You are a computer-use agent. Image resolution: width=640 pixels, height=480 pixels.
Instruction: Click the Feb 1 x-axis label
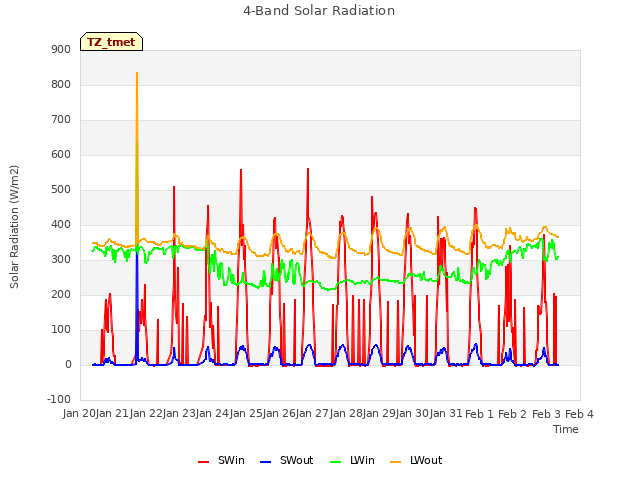(x=479, y=414)
